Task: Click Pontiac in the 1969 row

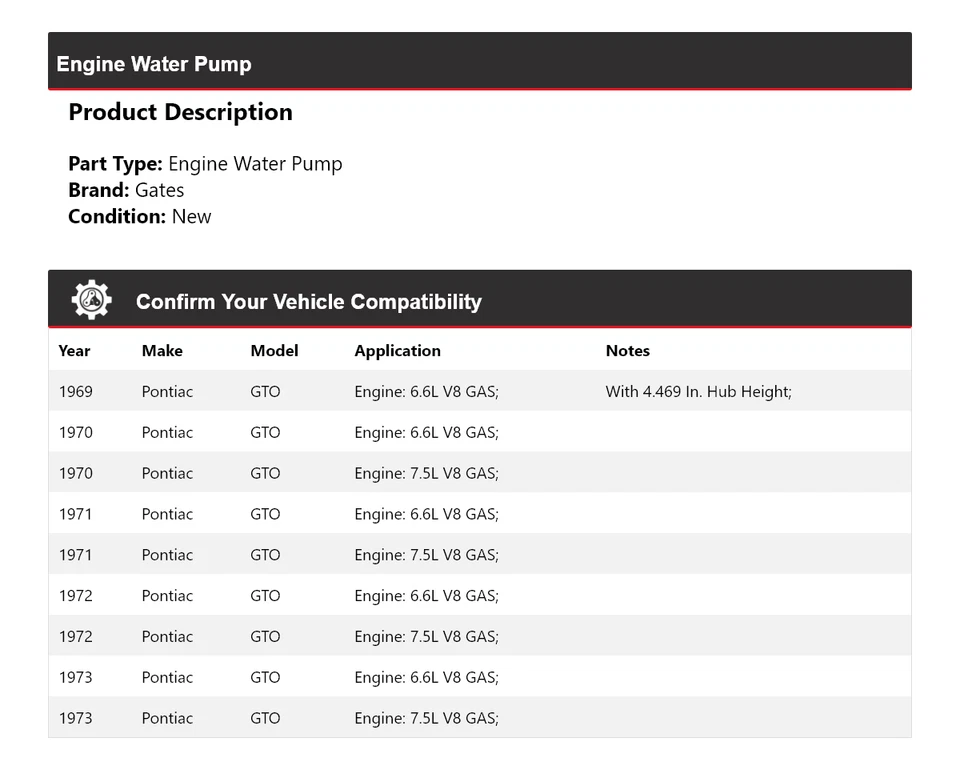Action: [167, 392]
